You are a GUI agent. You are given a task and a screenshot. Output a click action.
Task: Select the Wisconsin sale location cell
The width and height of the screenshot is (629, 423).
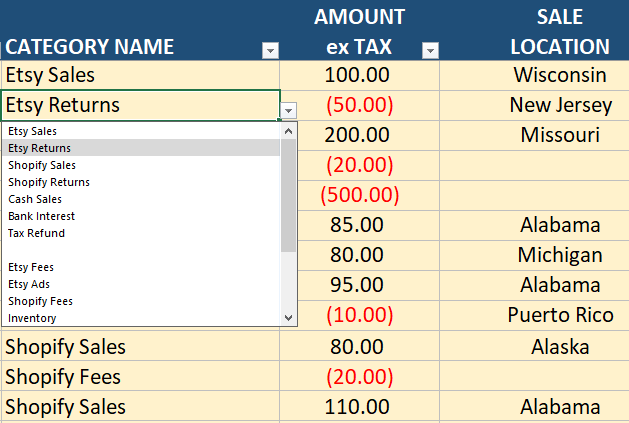[534, 75]
